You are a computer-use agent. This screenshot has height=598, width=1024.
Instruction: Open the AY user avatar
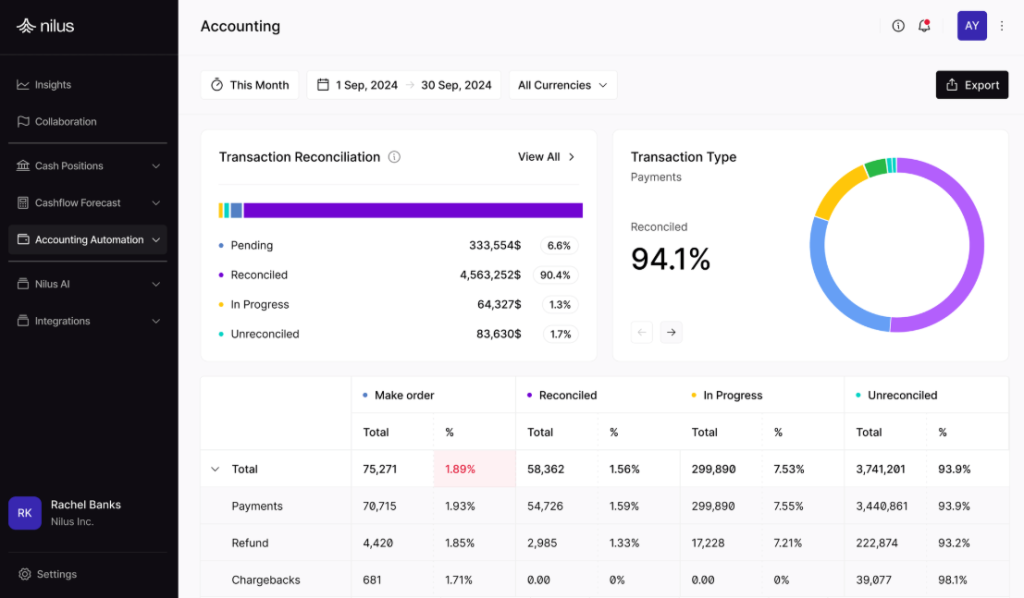[971, 26]
